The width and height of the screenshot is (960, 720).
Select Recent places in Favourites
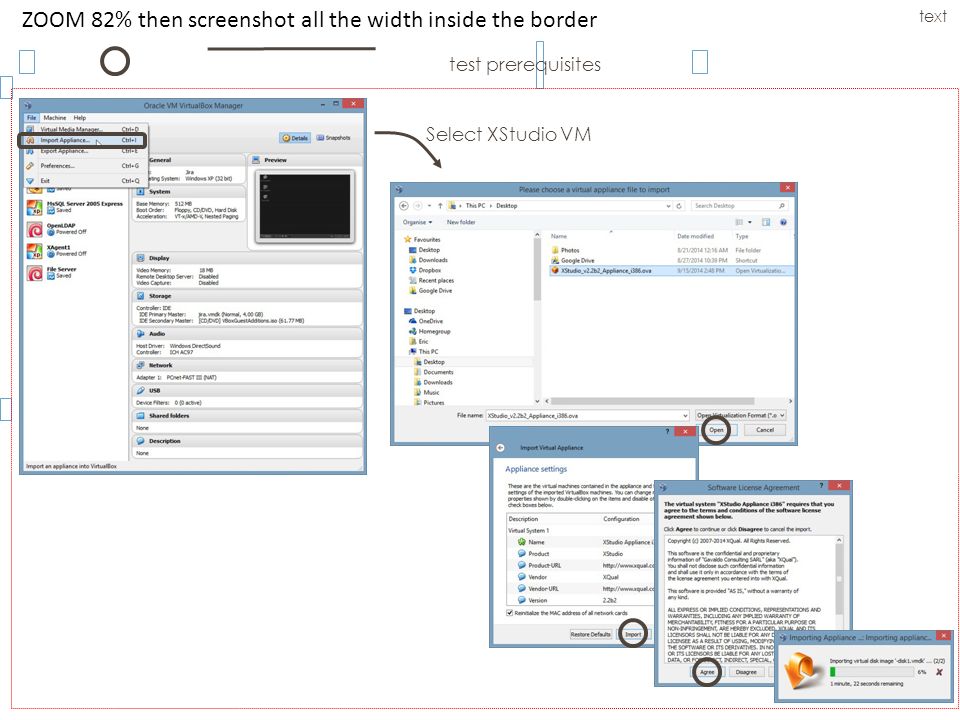click(x=436, y=280)
